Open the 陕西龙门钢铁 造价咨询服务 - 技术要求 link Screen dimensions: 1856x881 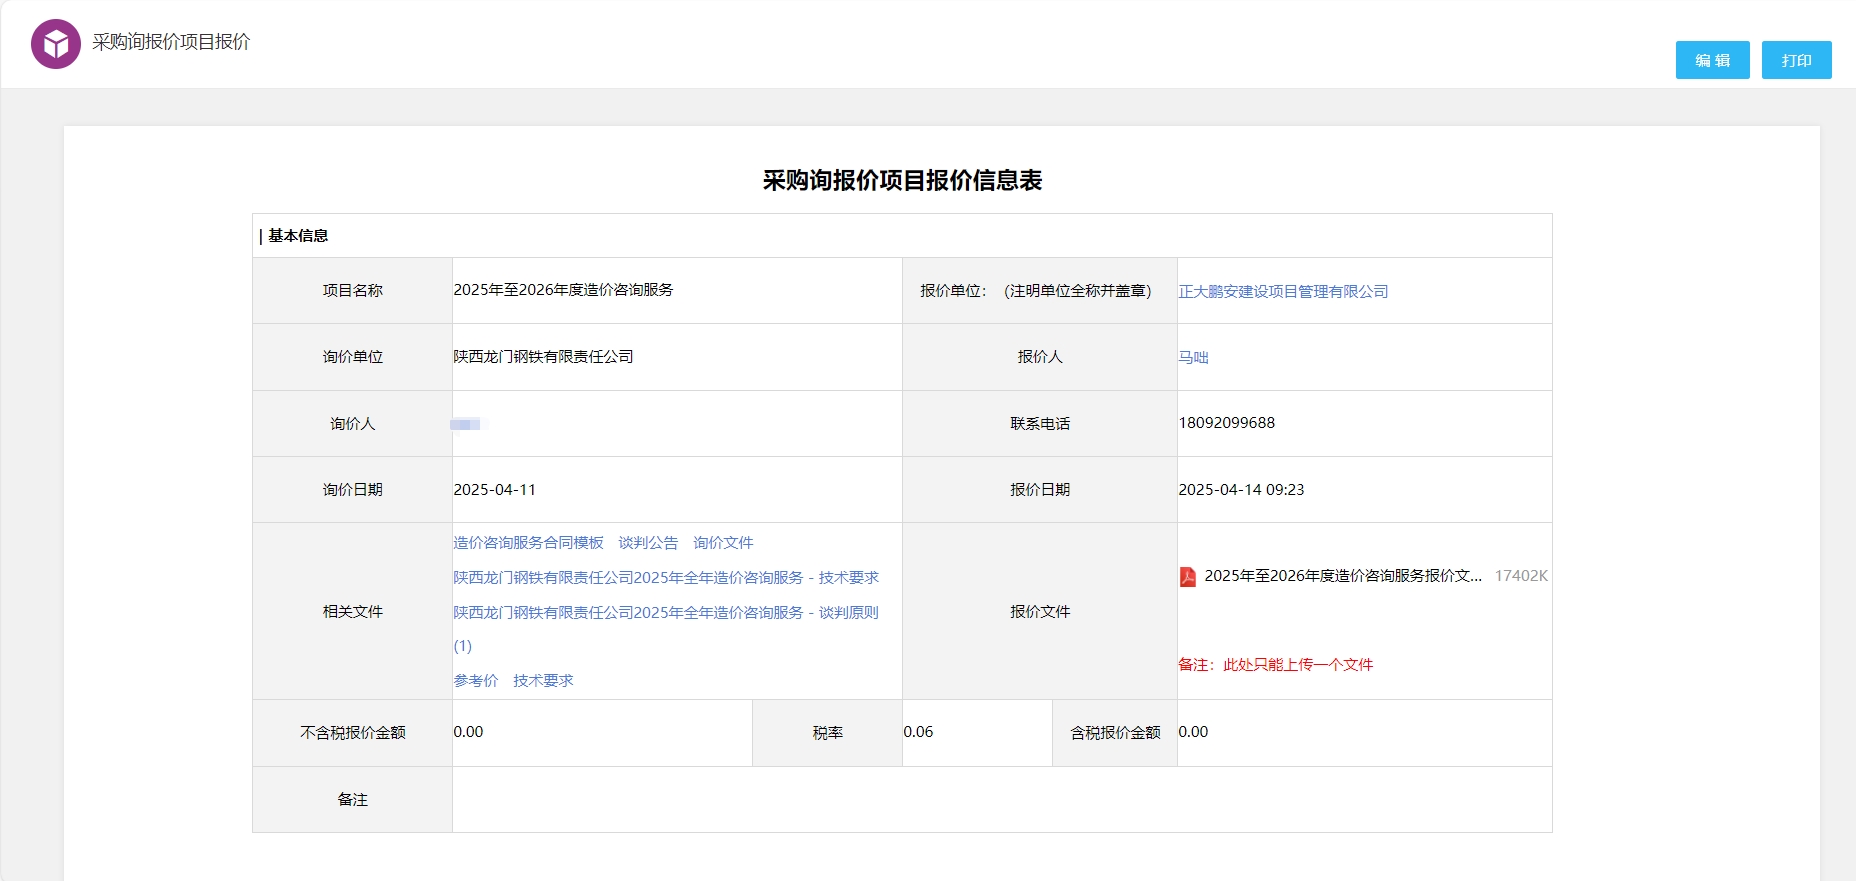click(666, 578)
